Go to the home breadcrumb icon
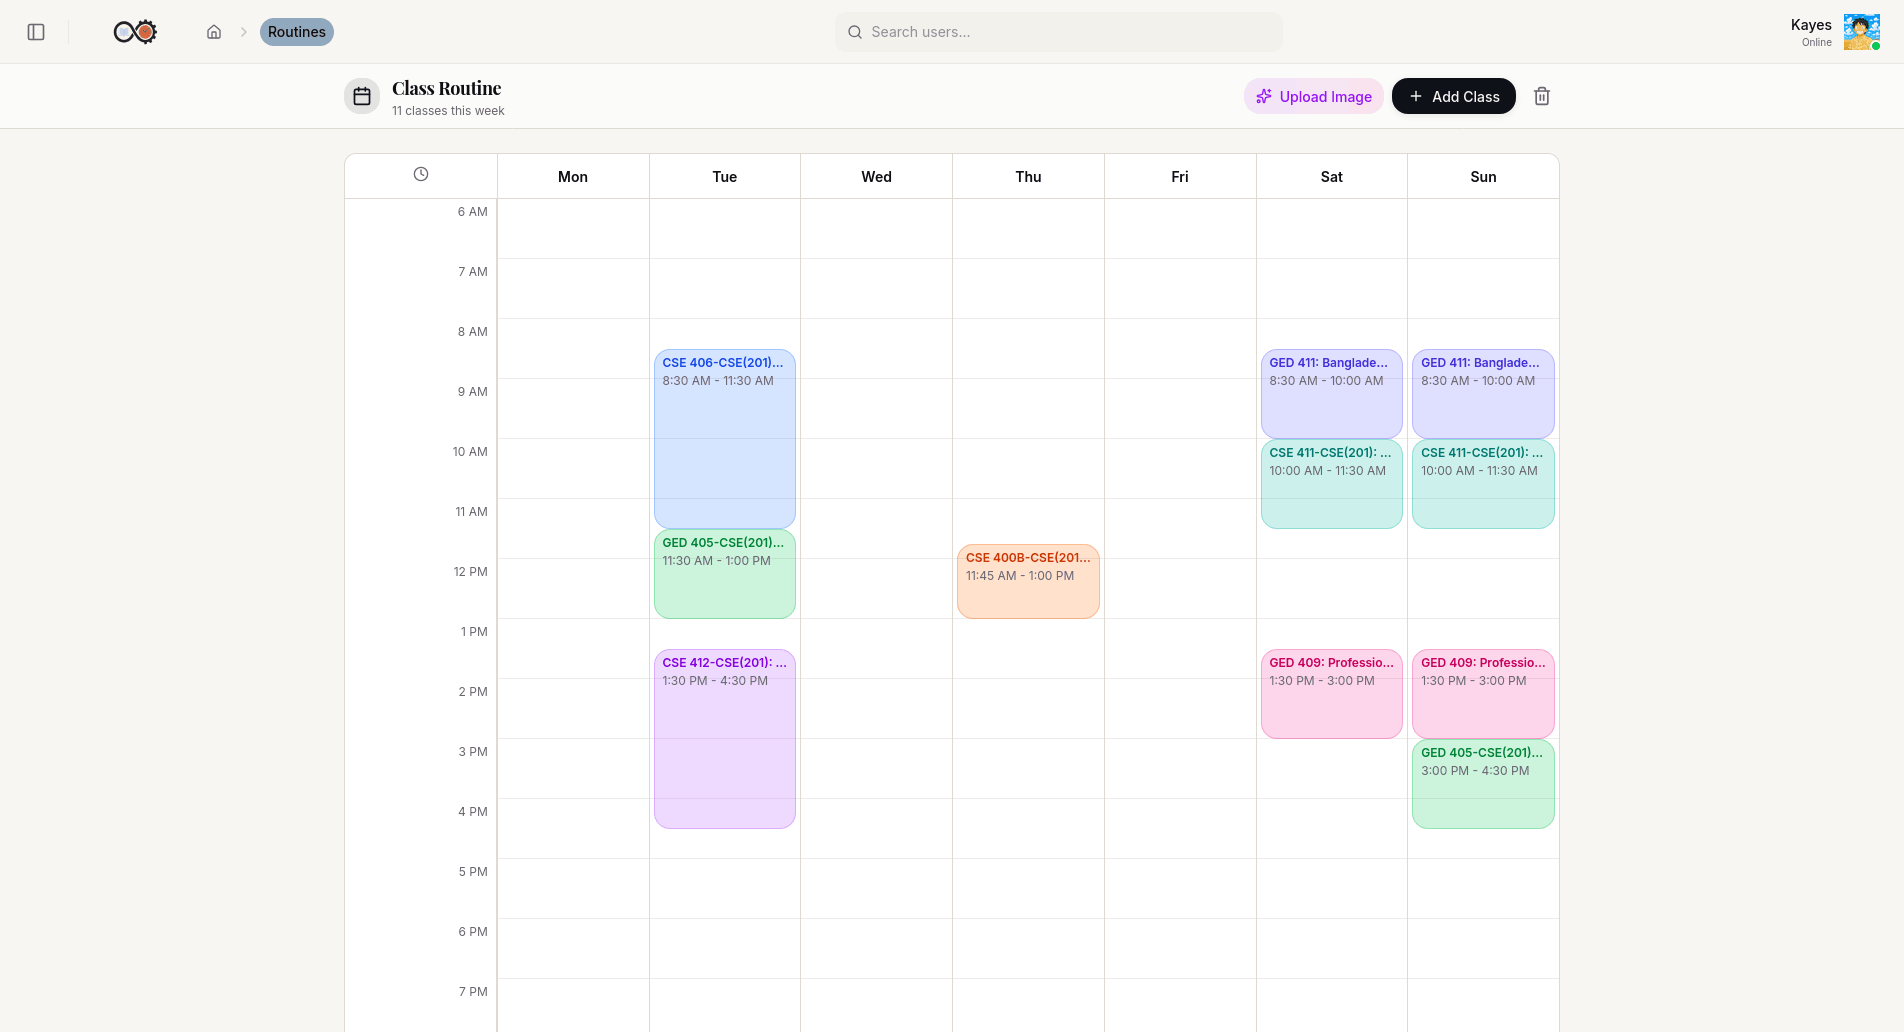 (214, 32)
